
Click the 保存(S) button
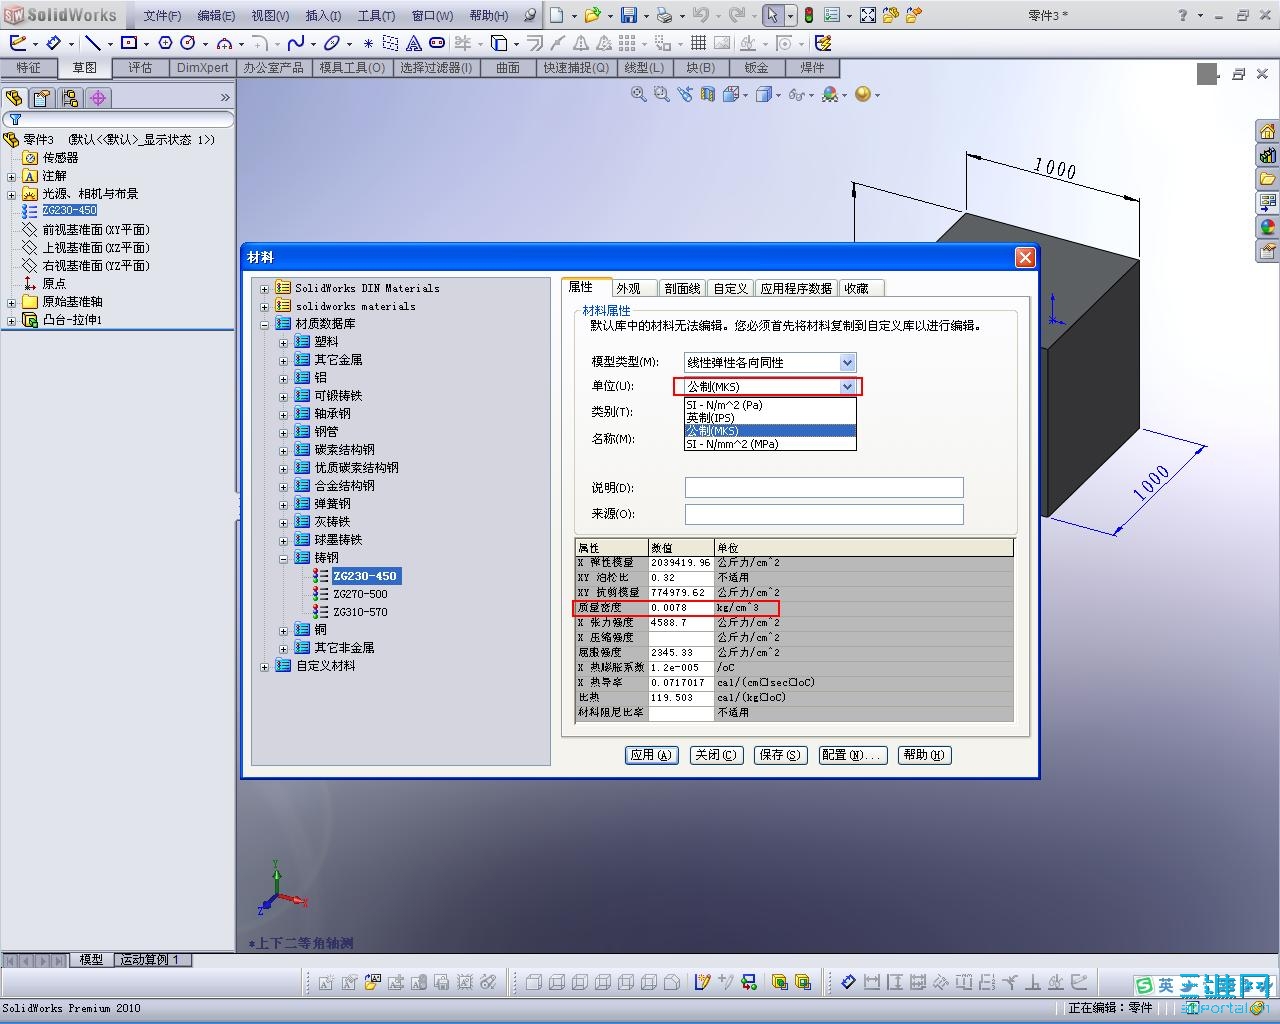tap(780, 755)
